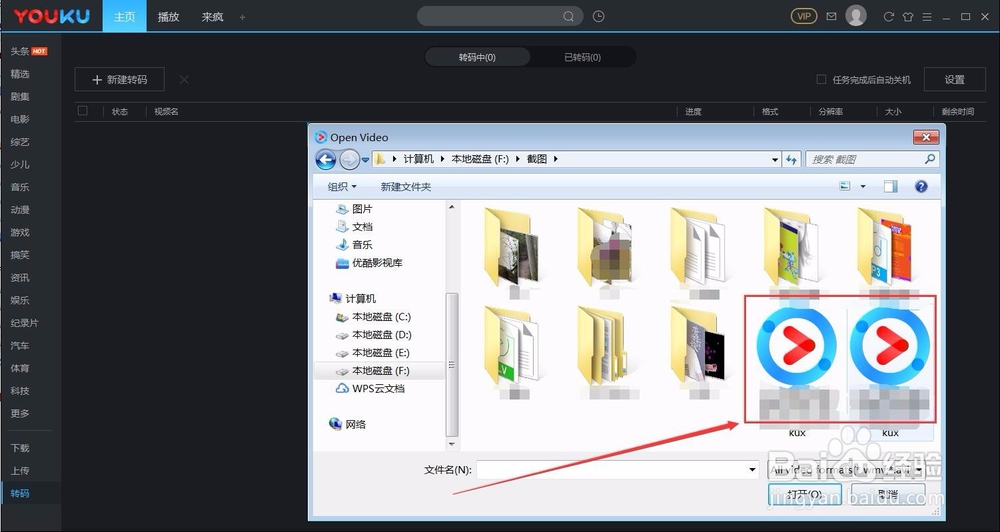The height and width of the screenshot is (532, 1000).
Task: Open 上传 in the sidebar
Action: click(20, 470)
